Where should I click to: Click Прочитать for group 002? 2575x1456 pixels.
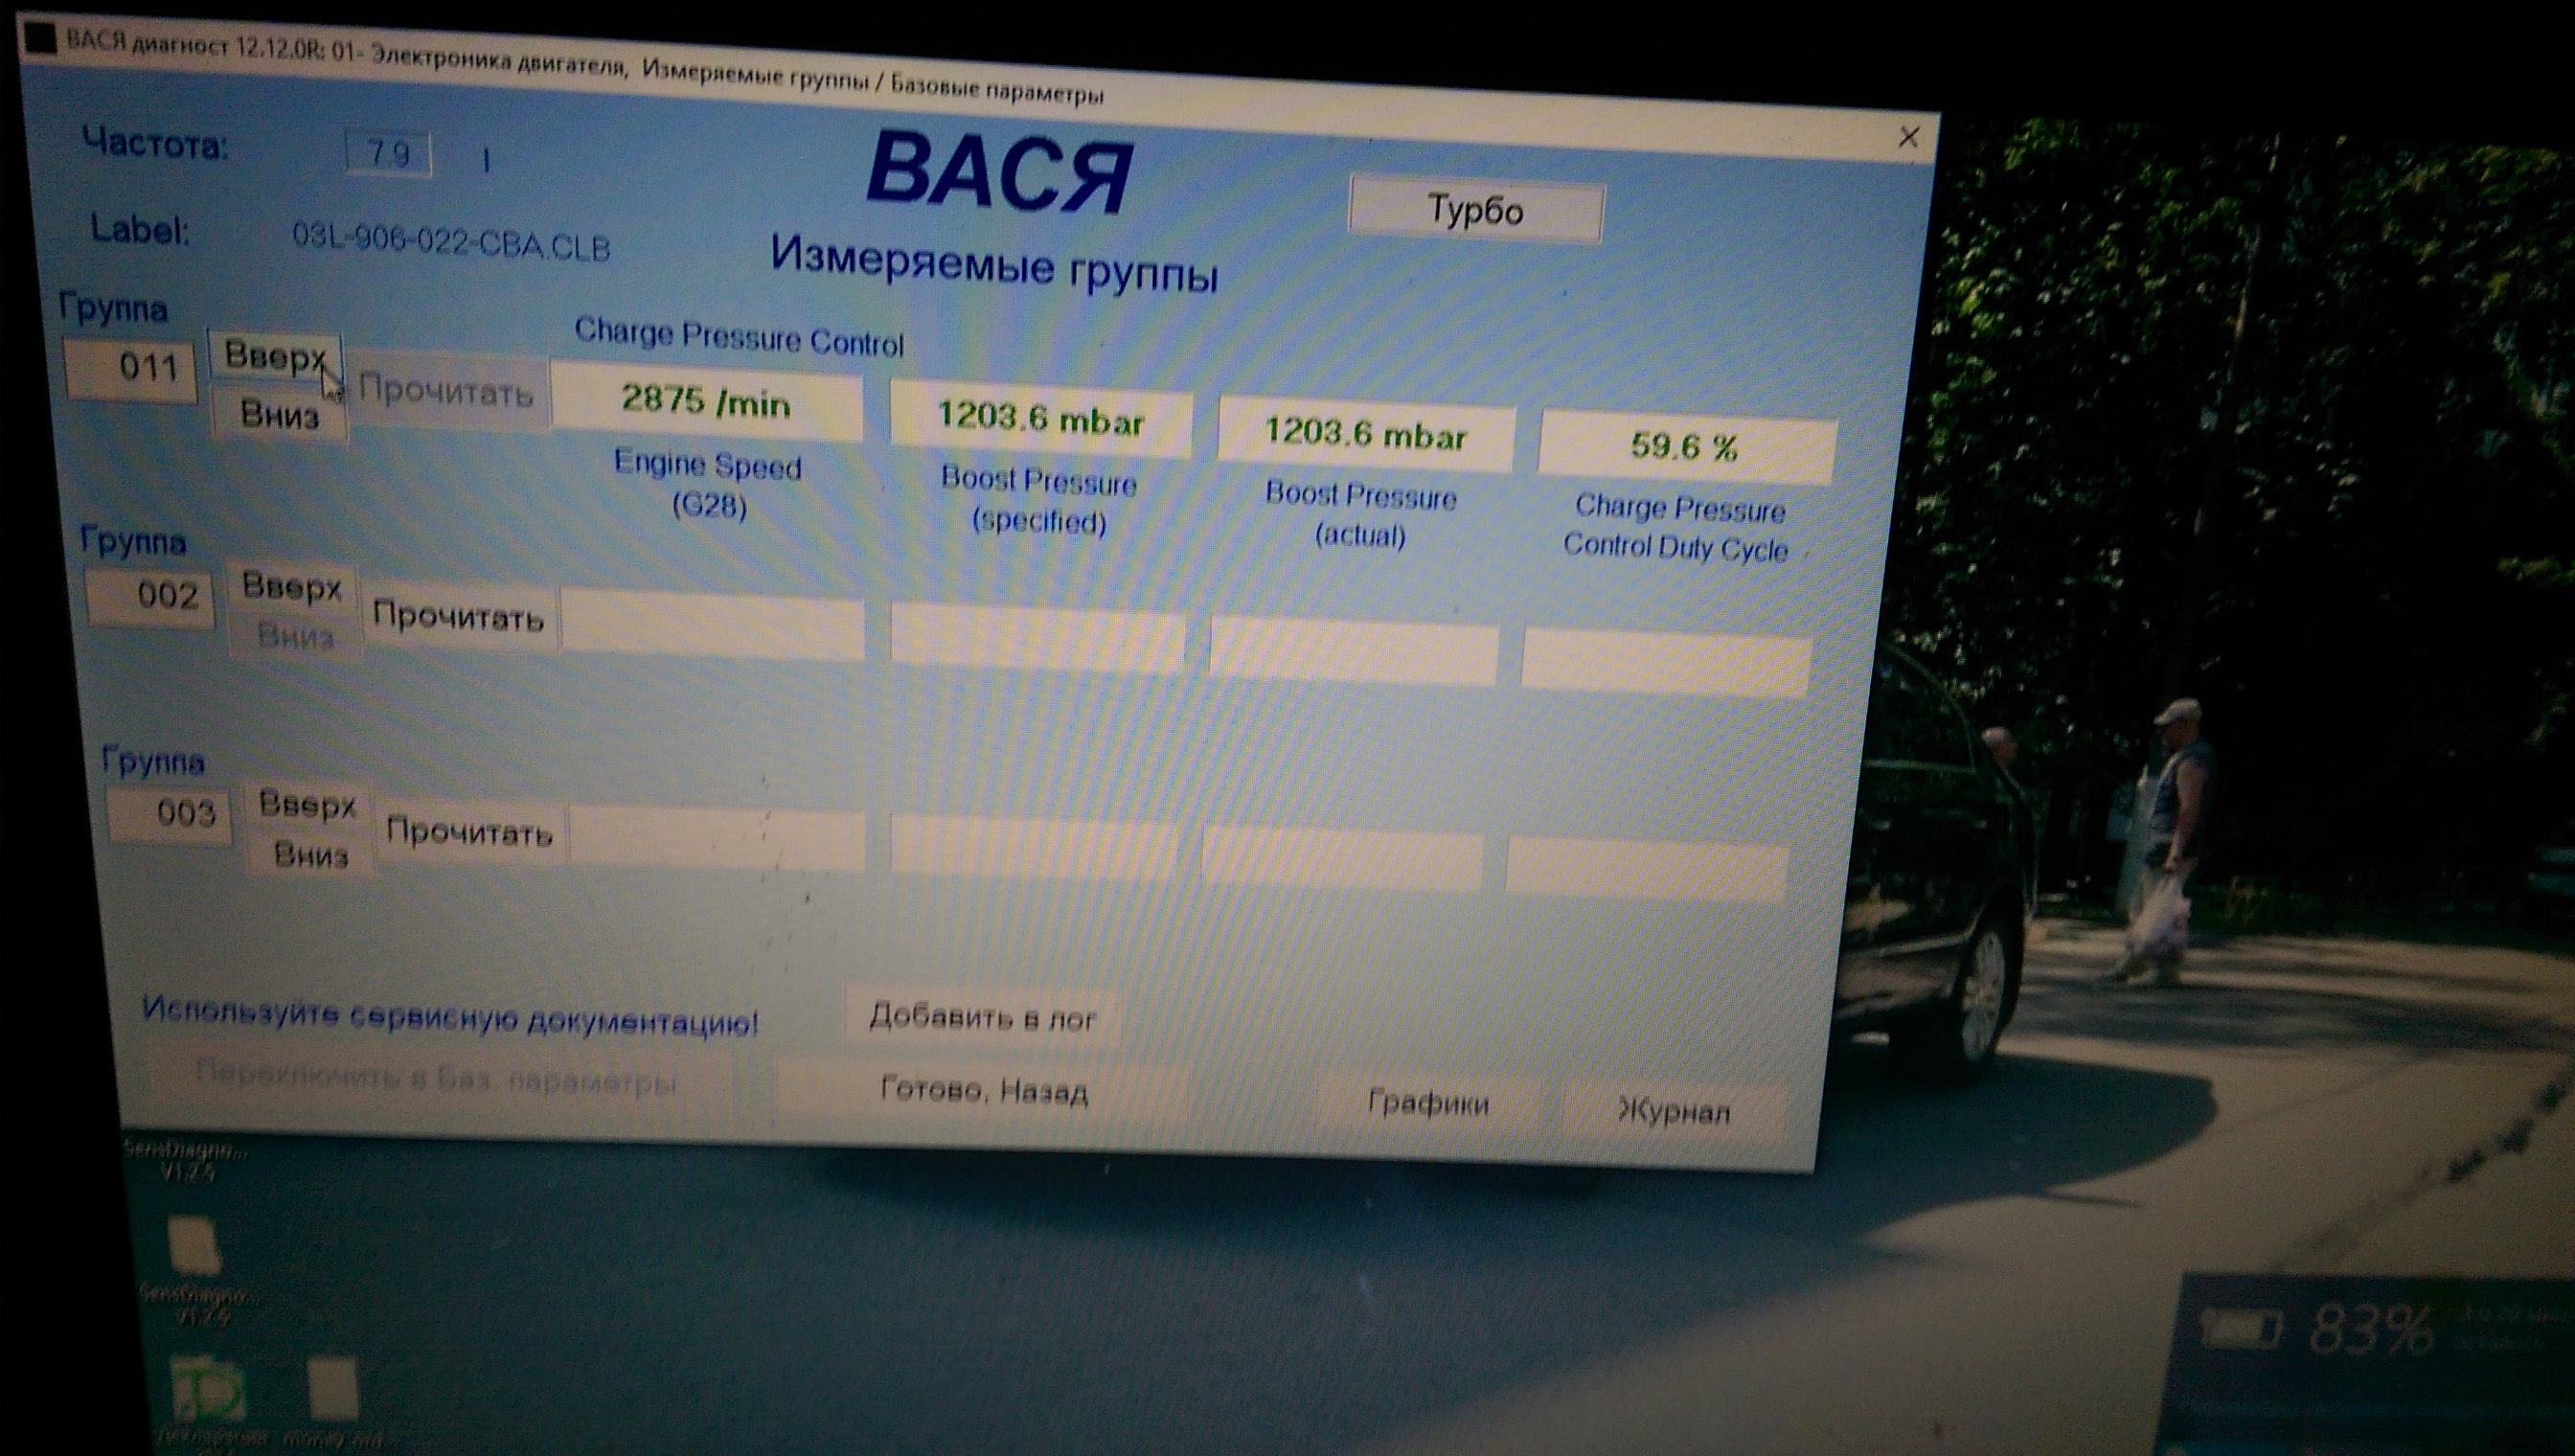tap(458, 616)
